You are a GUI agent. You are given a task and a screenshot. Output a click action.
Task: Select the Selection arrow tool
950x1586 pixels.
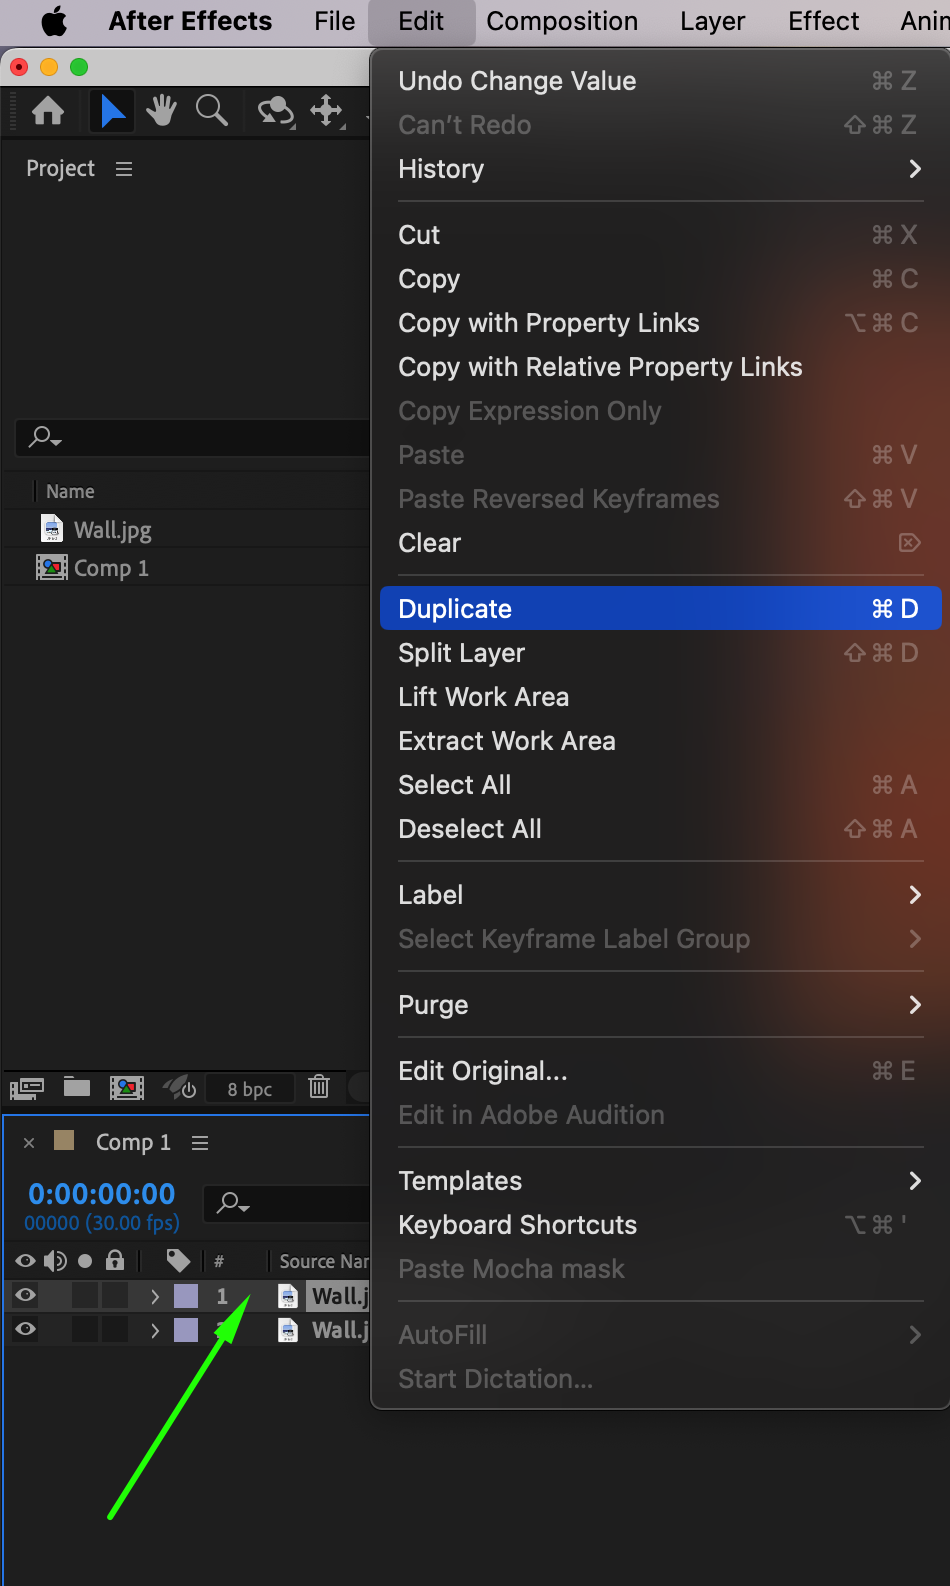(112, 111)
